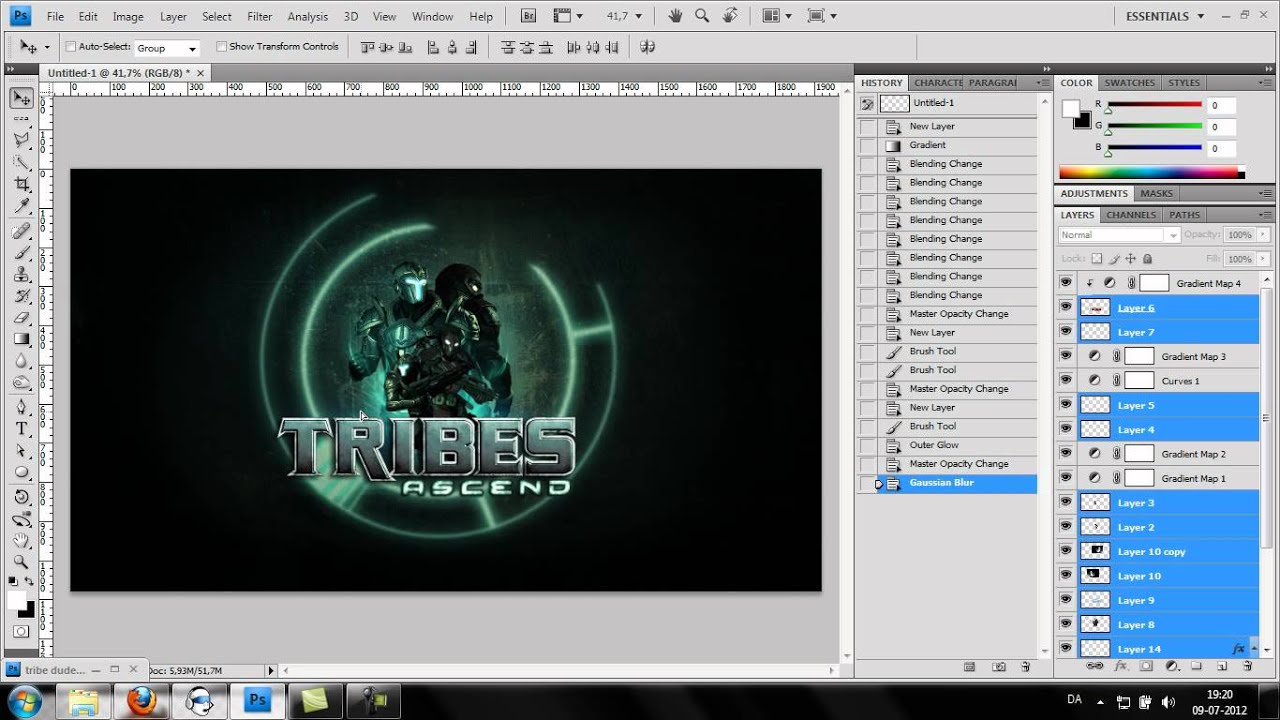The image size is (1280, 720).
Task: Toggle visibility of Curves 1 layer
Action: pos(1066,381)
